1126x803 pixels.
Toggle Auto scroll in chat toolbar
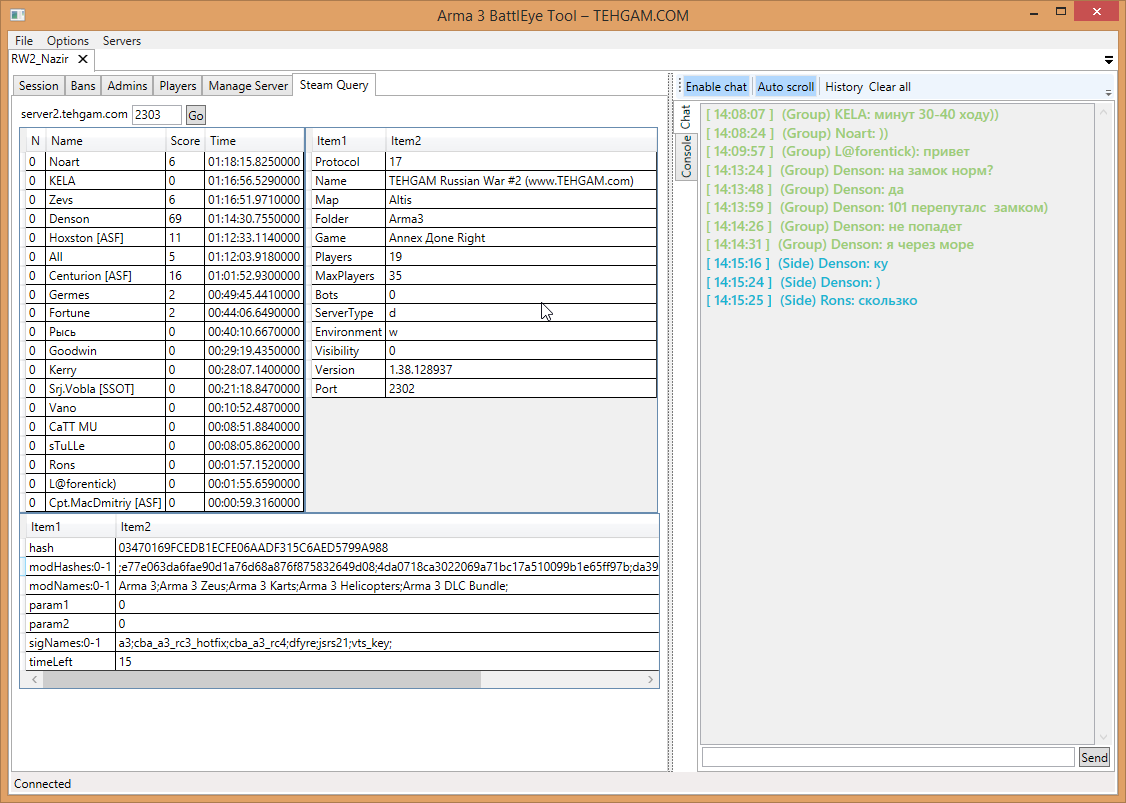[x=786, y=87]
